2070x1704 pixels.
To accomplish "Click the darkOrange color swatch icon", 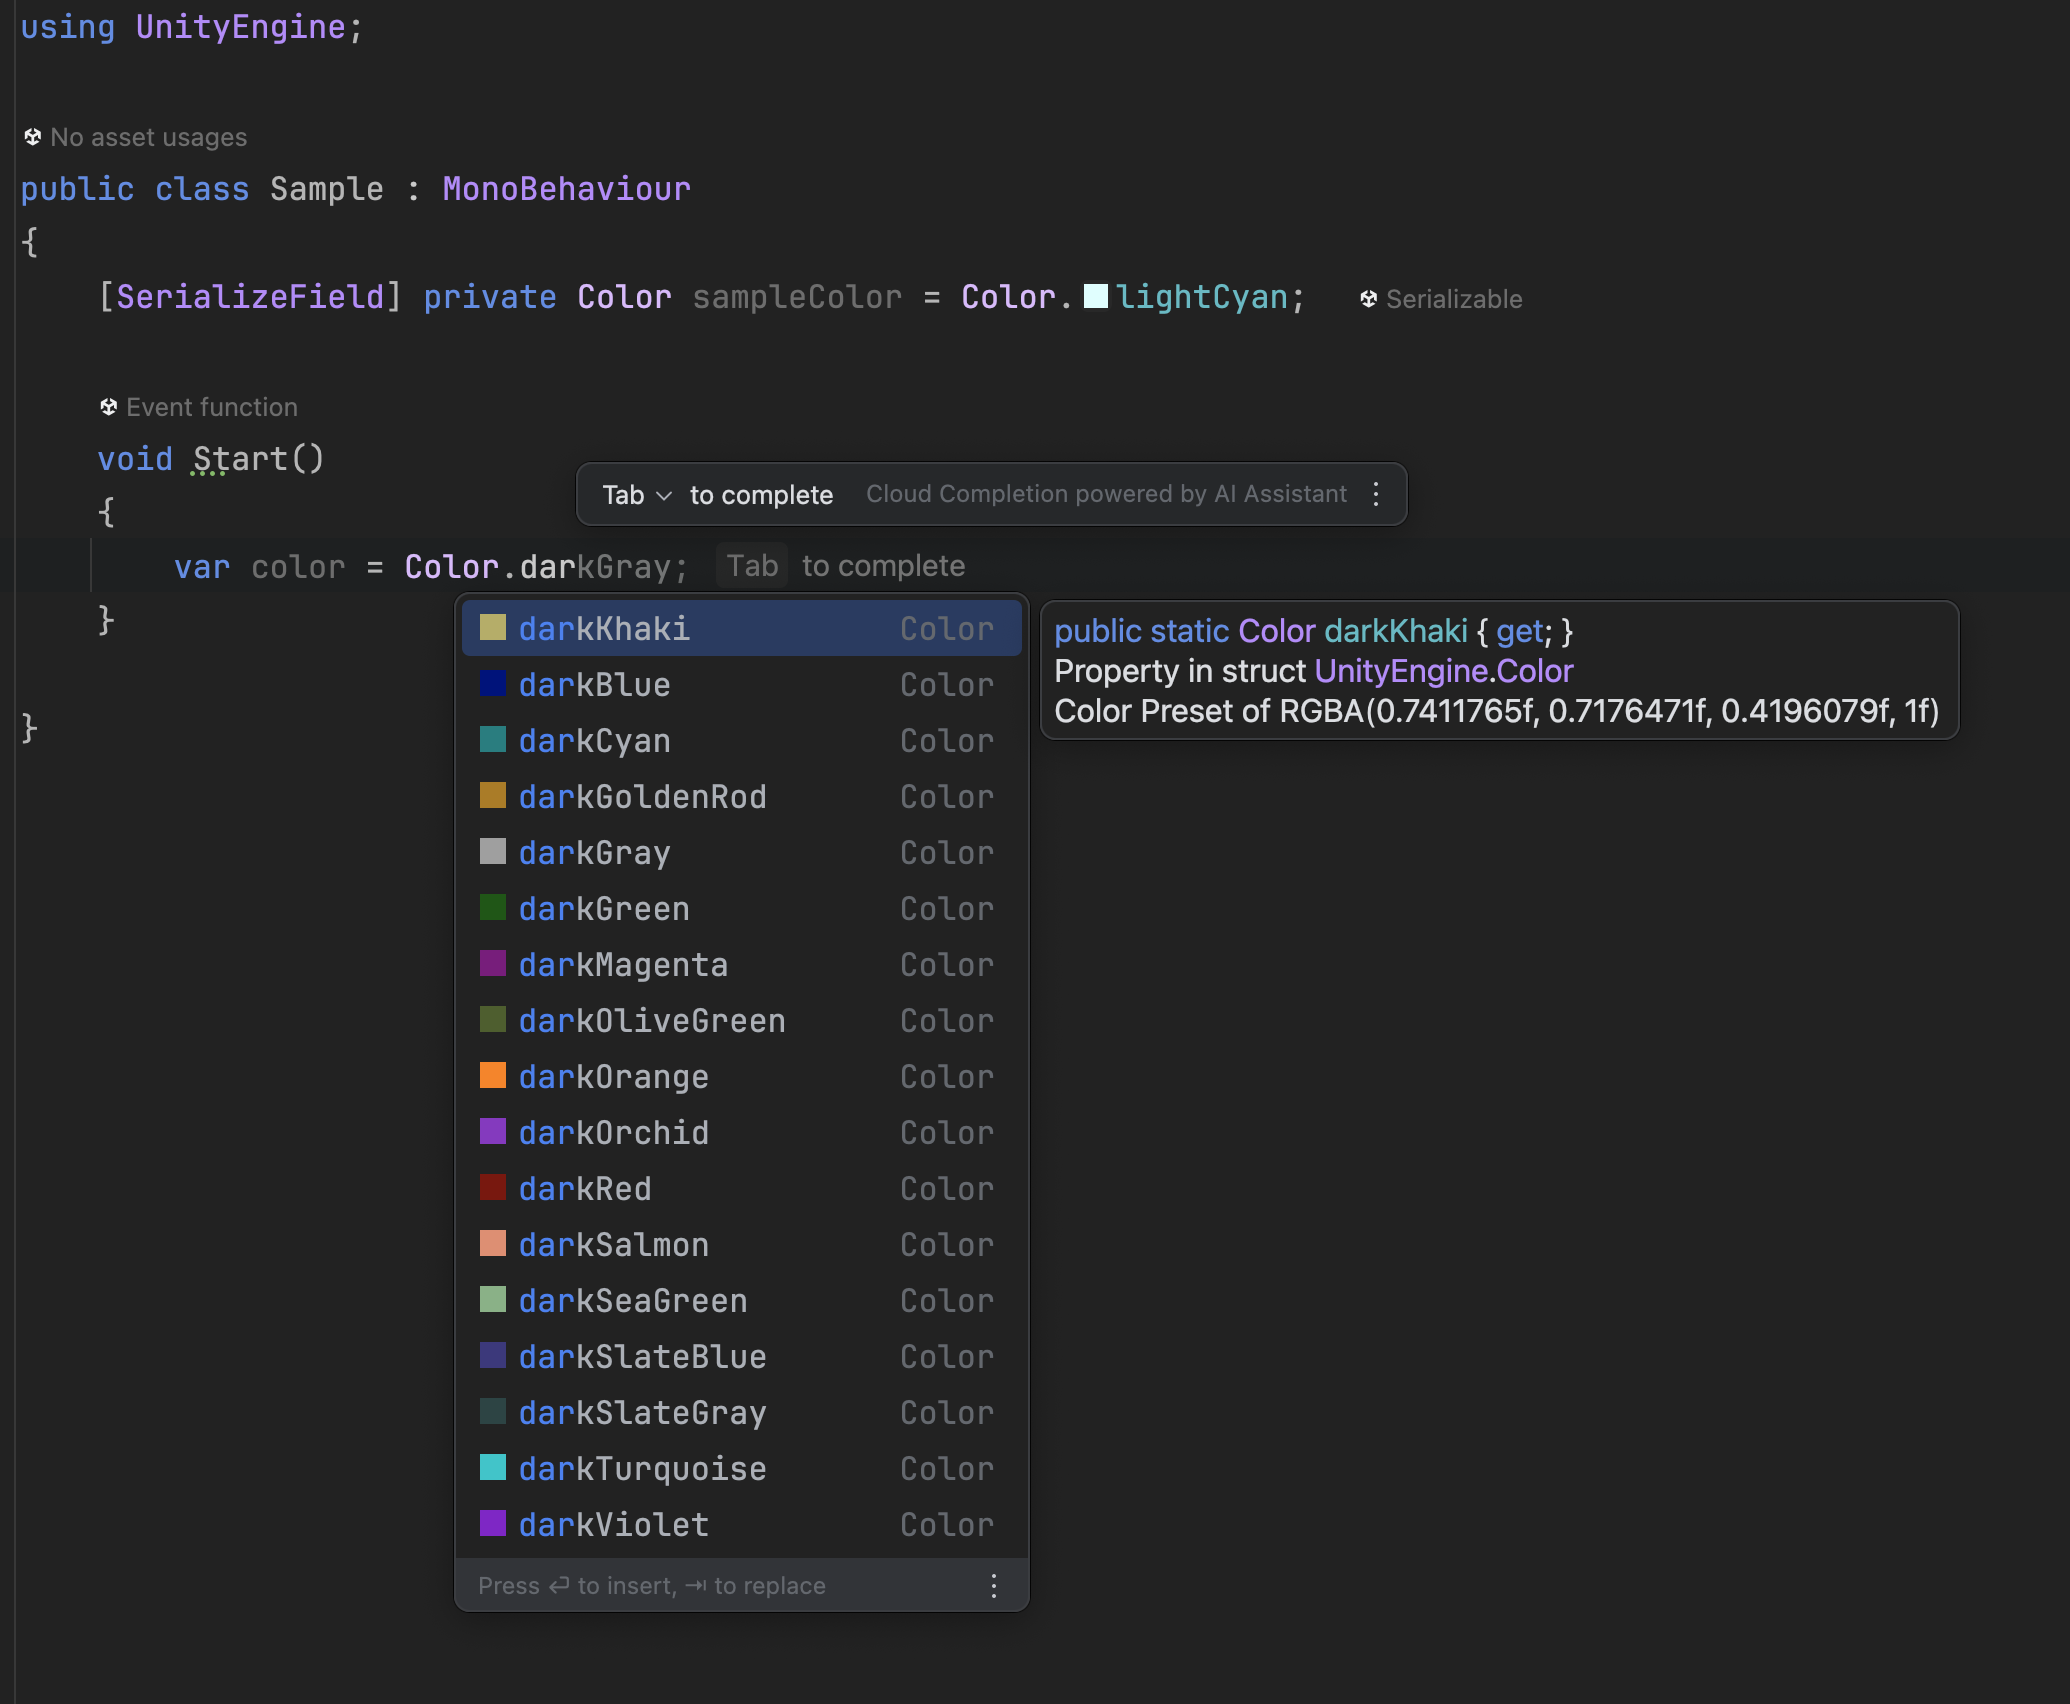I will coord(493,1076).
